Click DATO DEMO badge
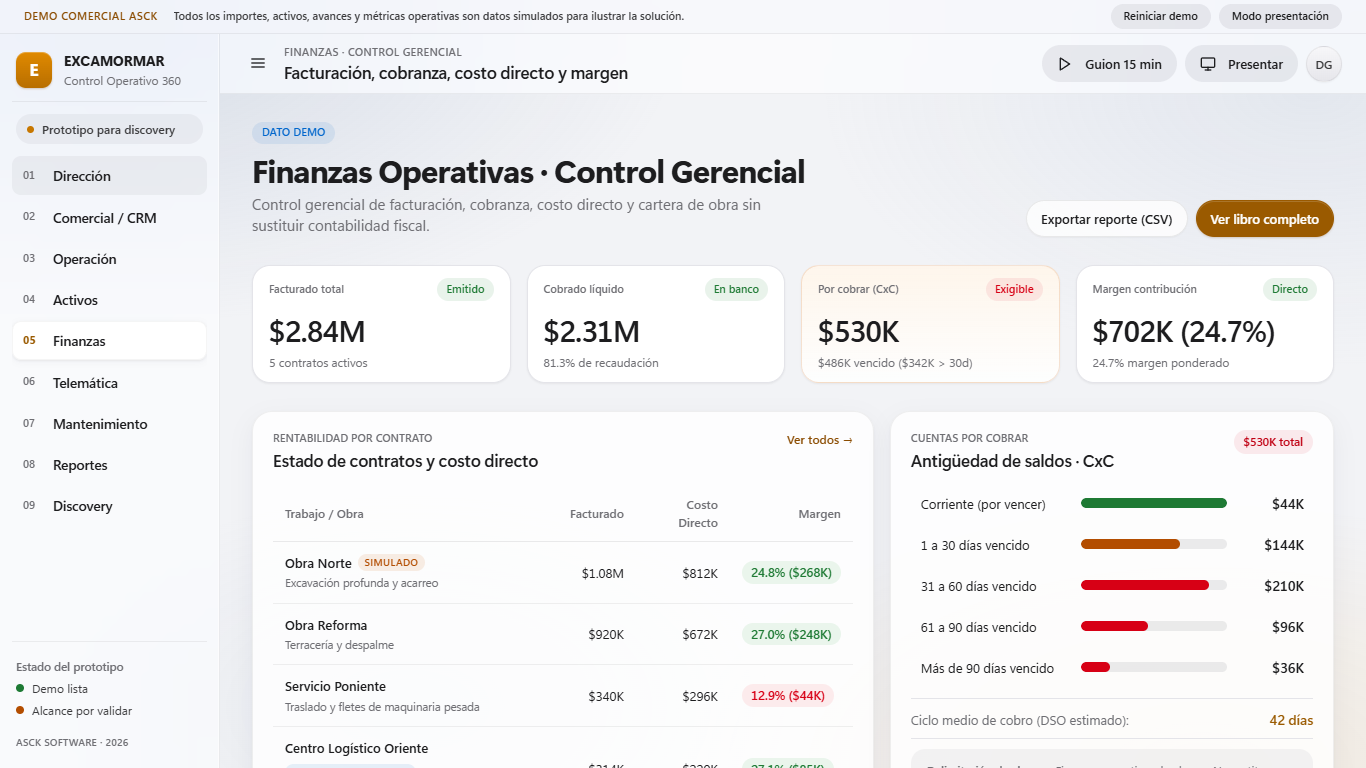Image resolution: width=1366 pixels, height=768 pixels. pos(294,132)
